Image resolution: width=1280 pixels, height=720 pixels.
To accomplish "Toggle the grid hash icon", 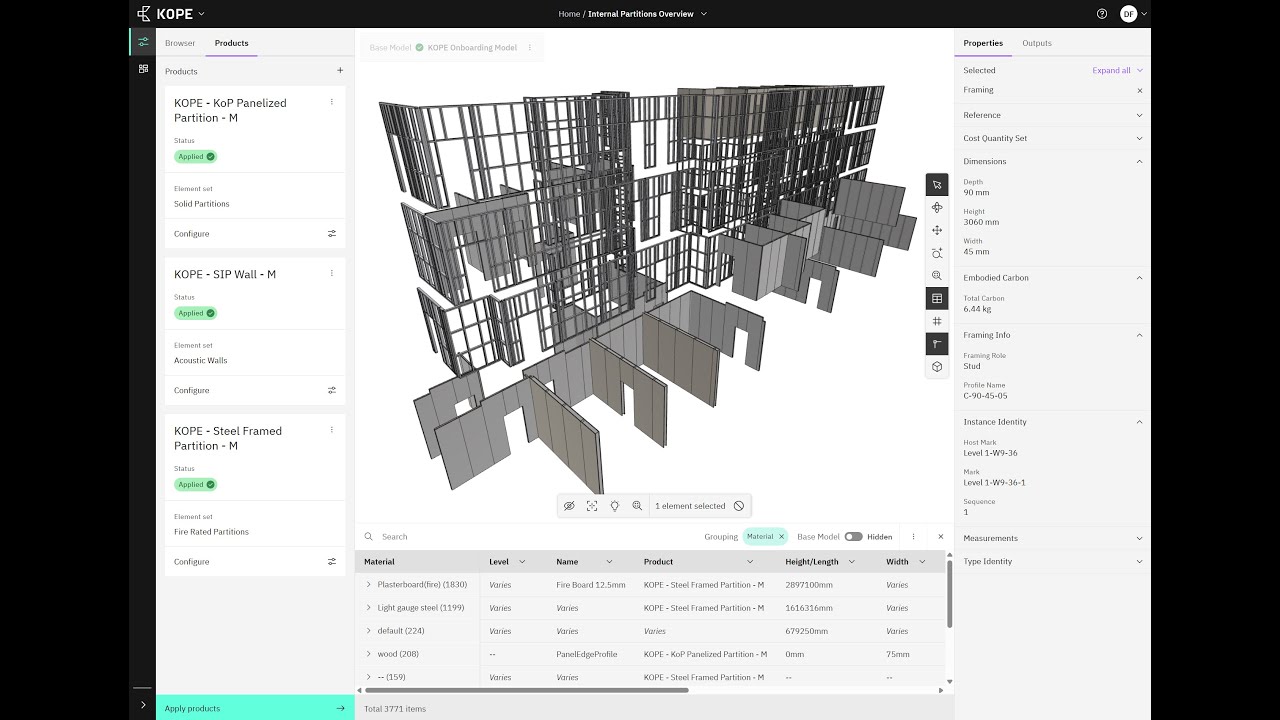I will click(937, 321).
